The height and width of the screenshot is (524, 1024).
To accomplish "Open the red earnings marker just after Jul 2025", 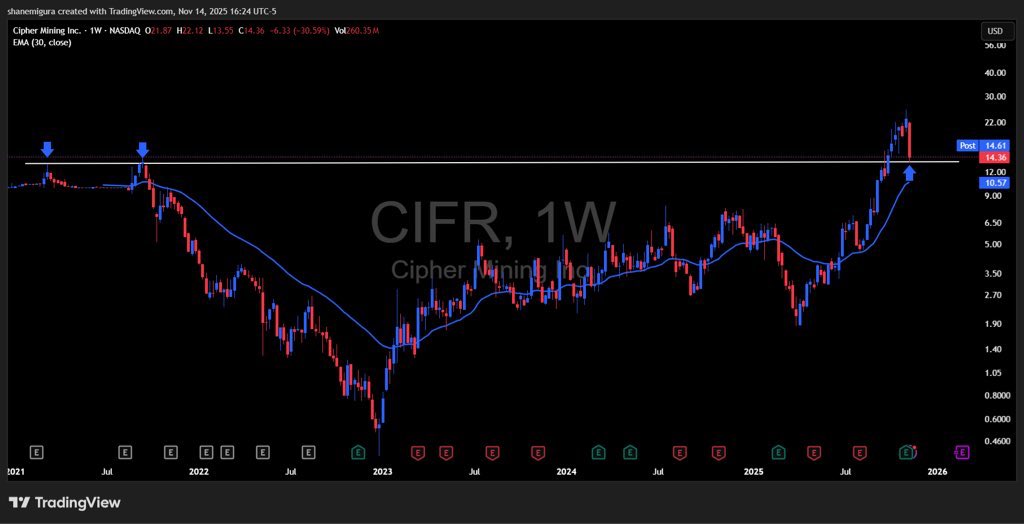I will (x=860, y=451).
